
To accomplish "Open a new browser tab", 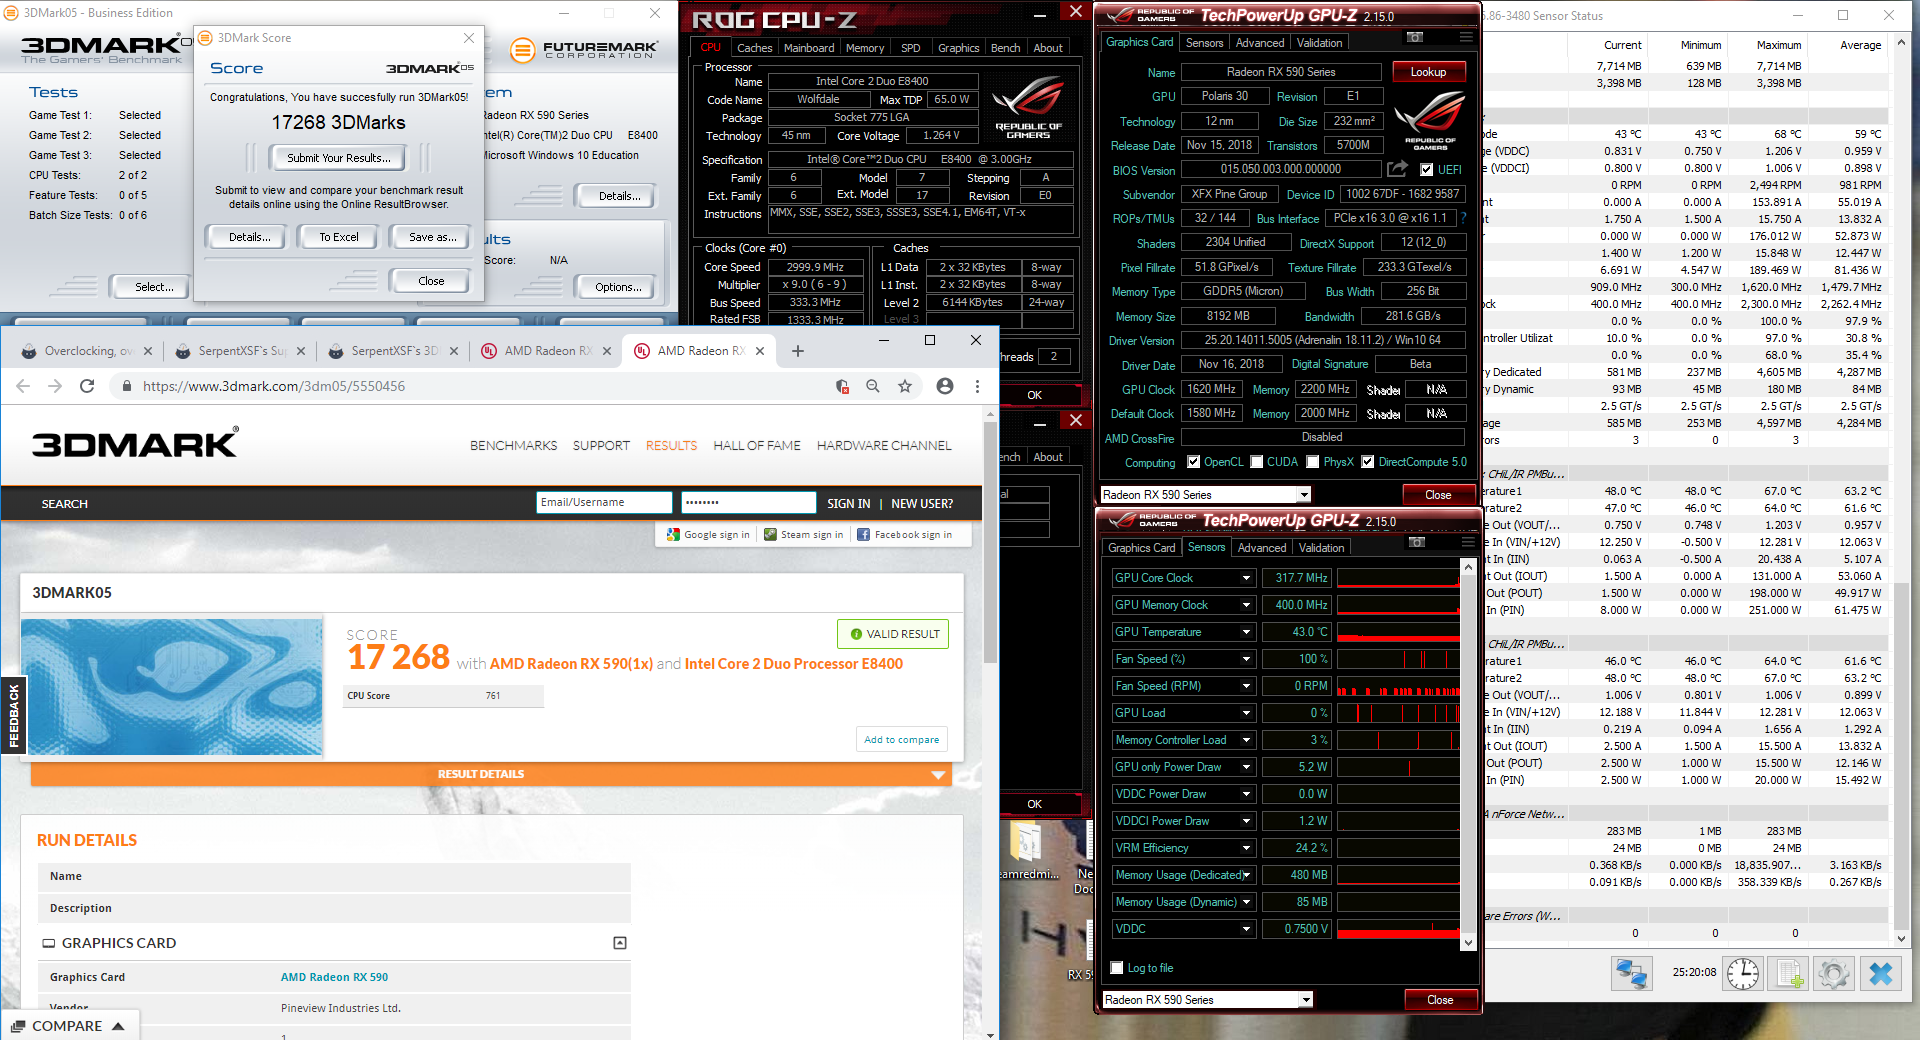I will 798,351.
